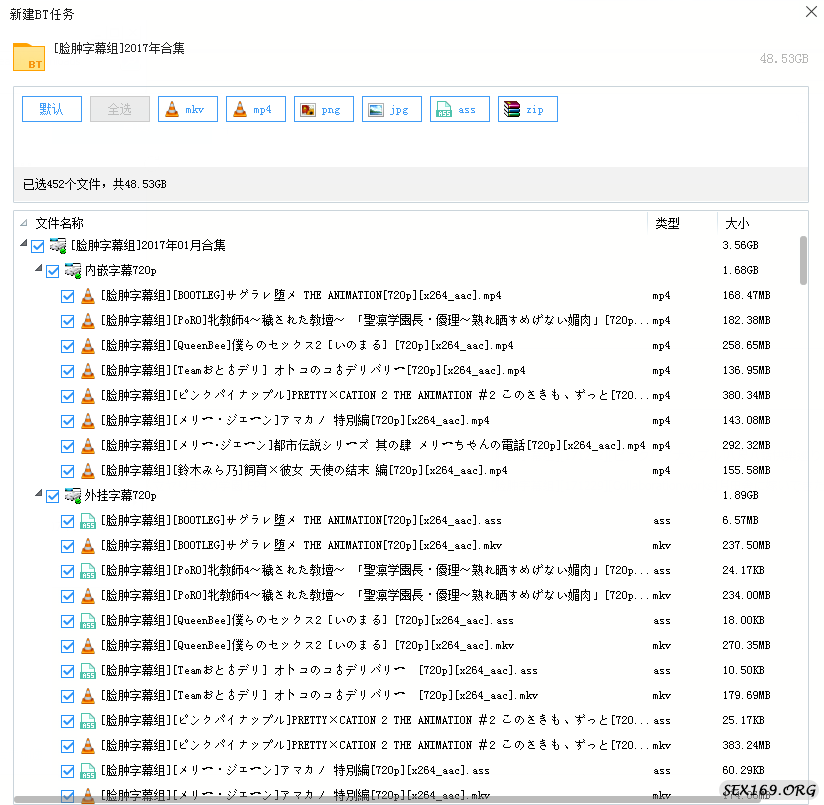
Task: Click the 文件名称 column header
Action: point(60,223)
